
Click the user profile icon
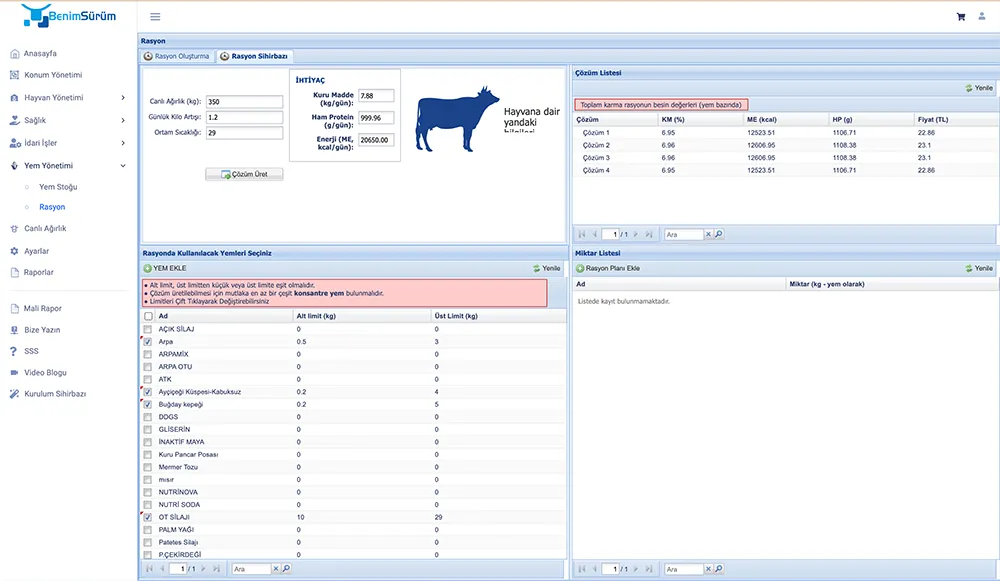[x=982, y=17]
